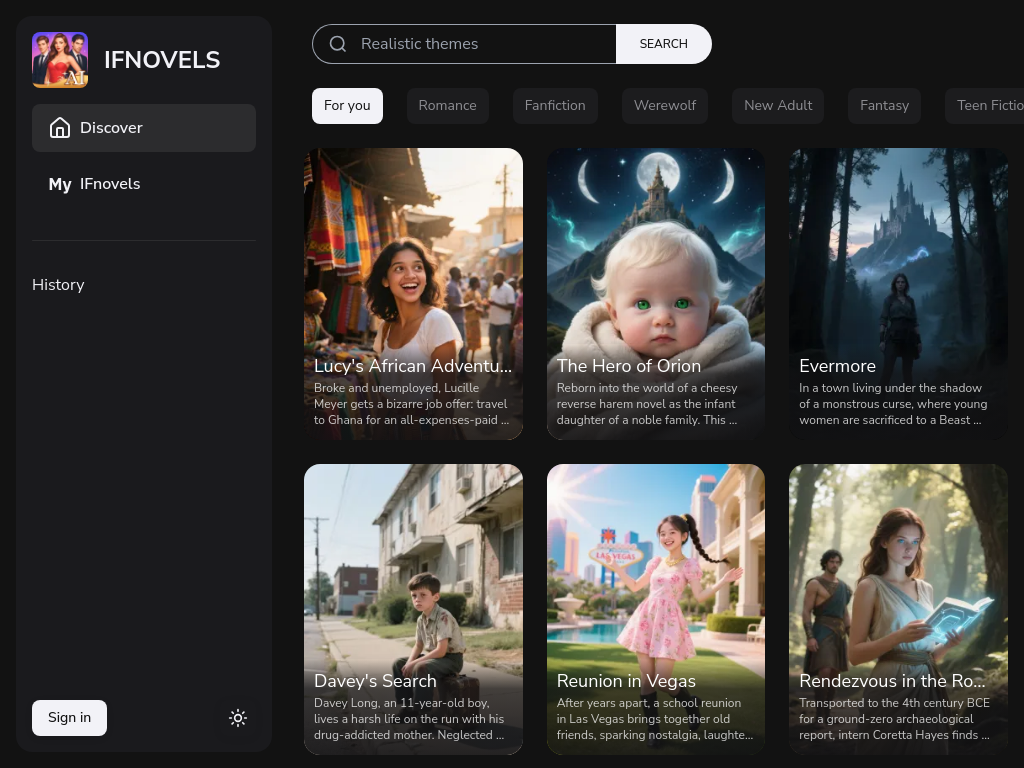Switch to the Romance category tab
The height and width of the screenshot is (768, 1024).
coord(447,106)
